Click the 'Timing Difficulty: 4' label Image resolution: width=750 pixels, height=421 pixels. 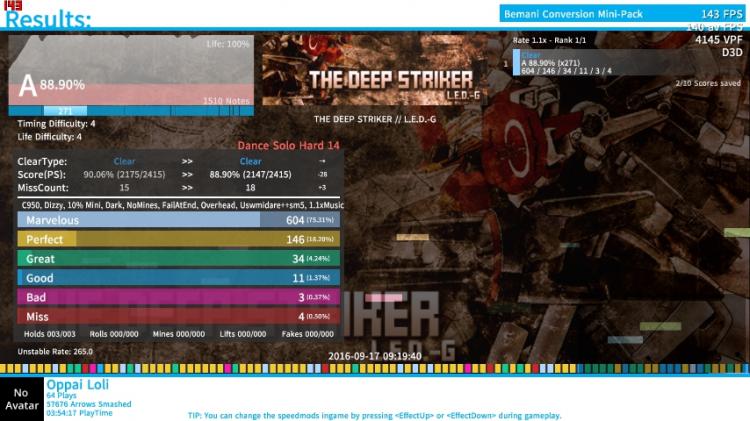(x=56, y=123)
